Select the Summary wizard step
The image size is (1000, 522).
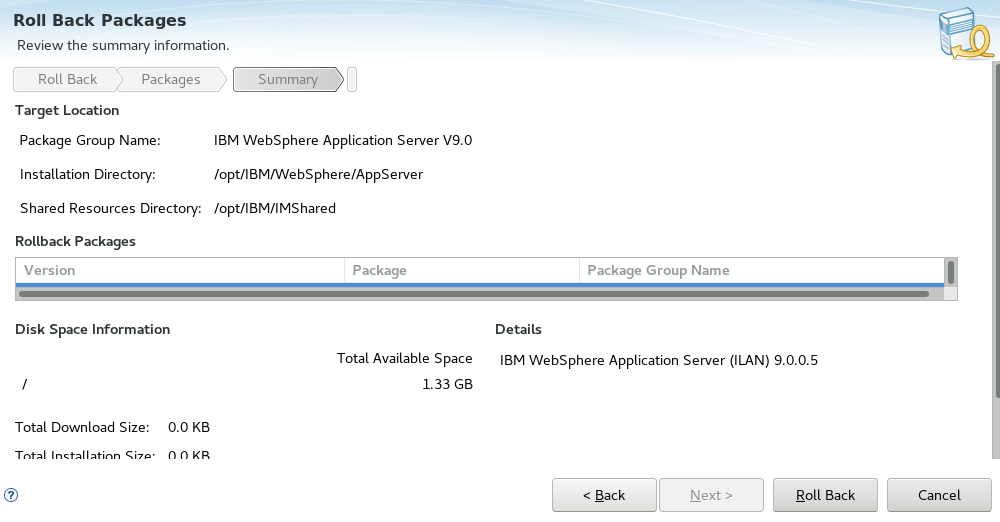(288, 79)
